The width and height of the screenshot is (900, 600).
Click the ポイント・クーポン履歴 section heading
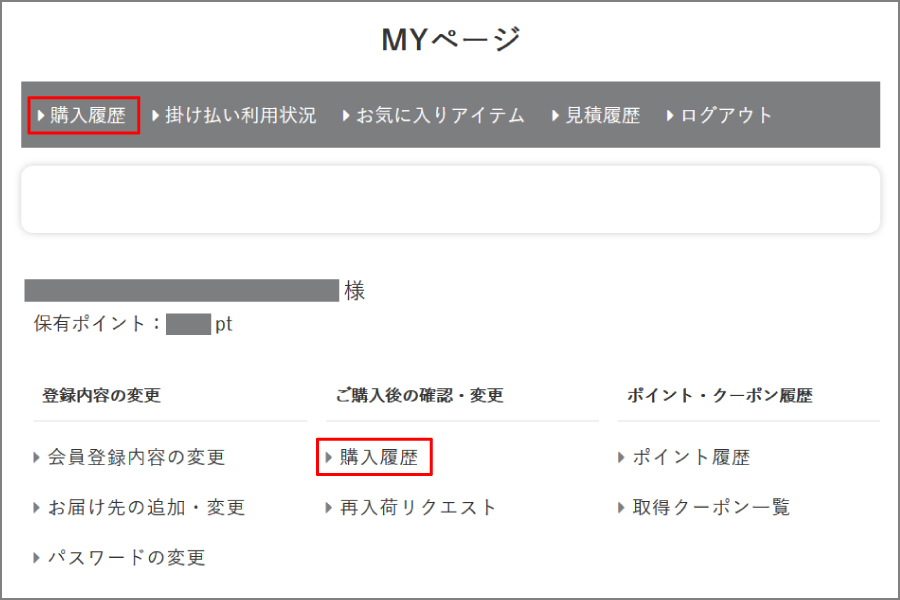(720, 396)
